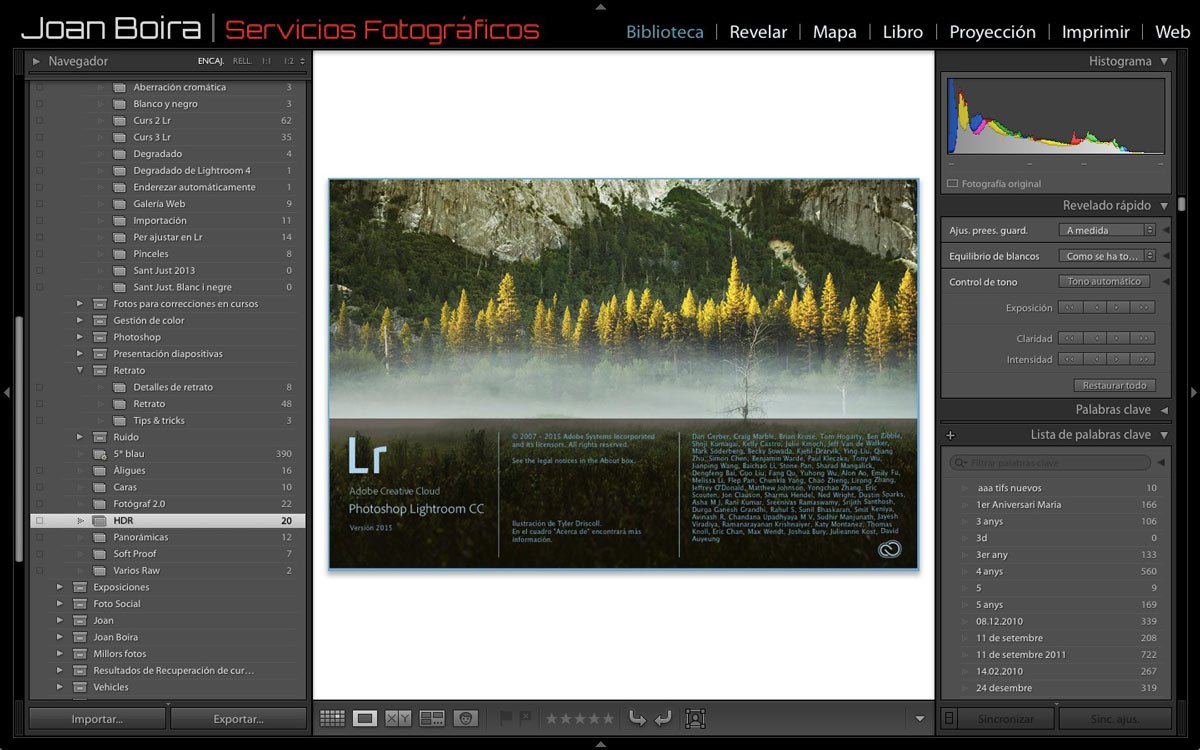
Task: Switch to Loupe view in toolbar
Action: (365, 718)
